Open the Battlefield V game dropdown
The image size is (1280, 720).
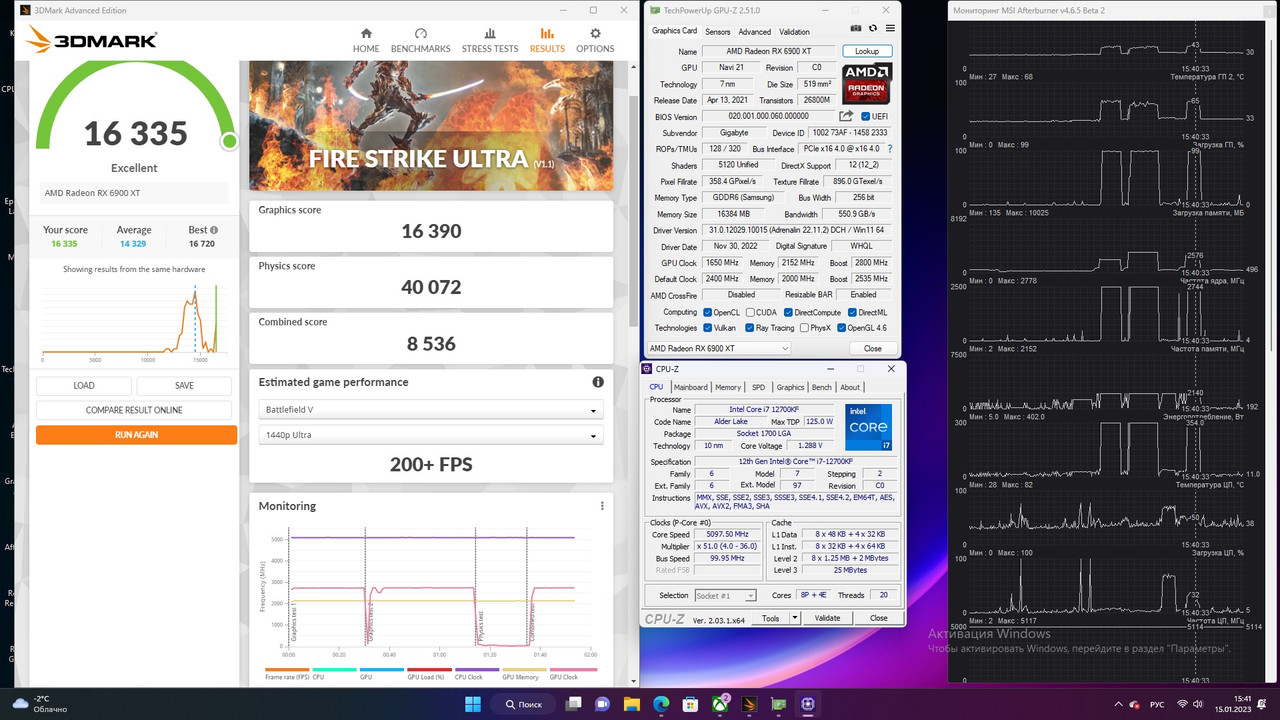430,410
